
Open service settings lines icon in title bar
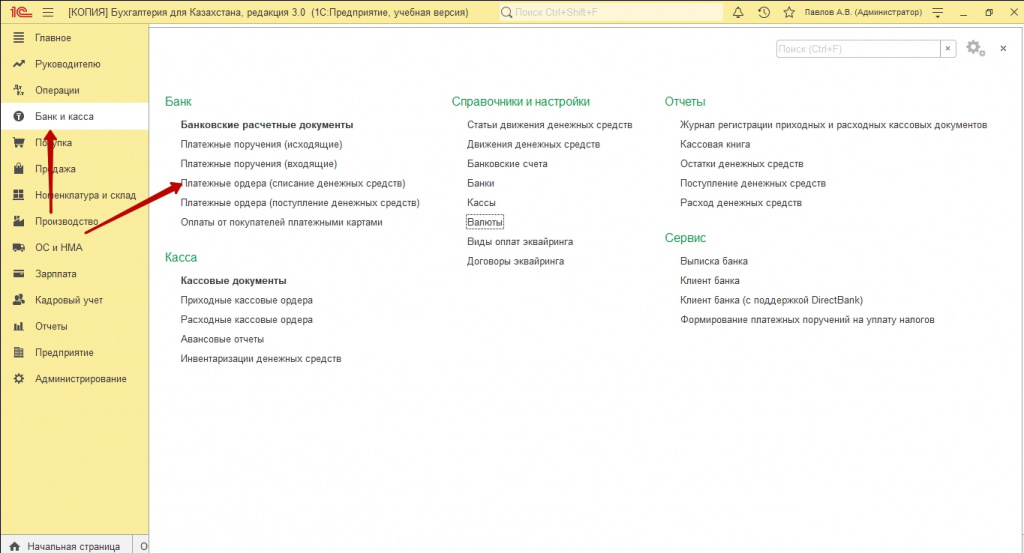coord(938,12)
